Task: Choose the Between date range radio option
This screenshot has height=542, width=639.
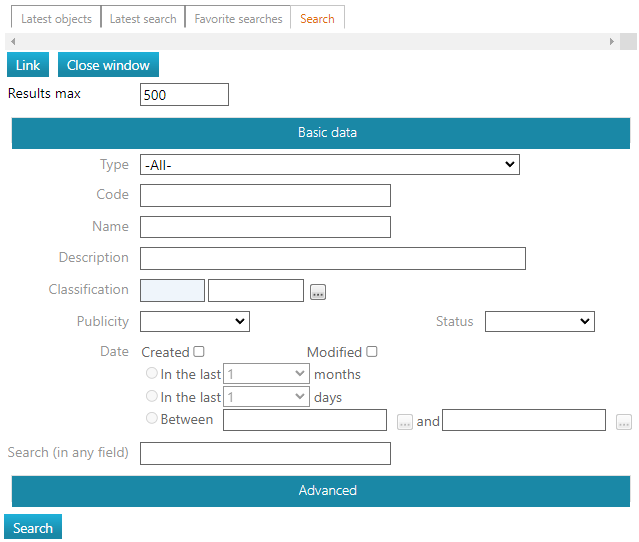Action: click(152, 418)
